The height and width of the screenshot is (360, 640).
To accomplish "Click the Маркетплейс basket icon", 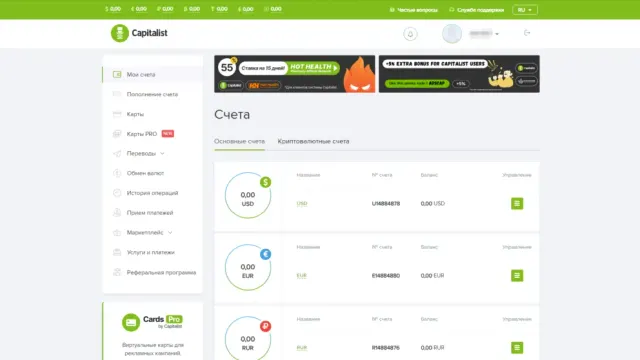I will 117,233.
